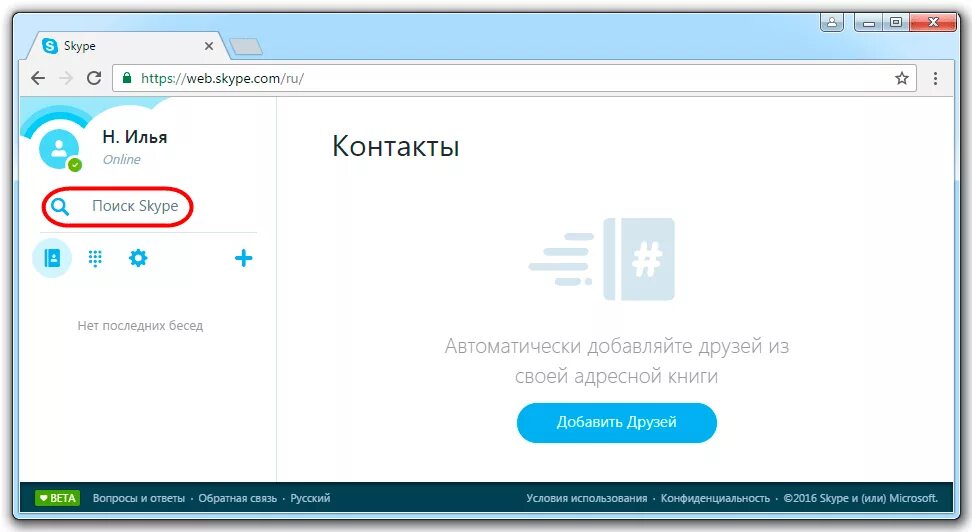Bookmark page using star icon

pyautogui.click(x=902, y=78)
